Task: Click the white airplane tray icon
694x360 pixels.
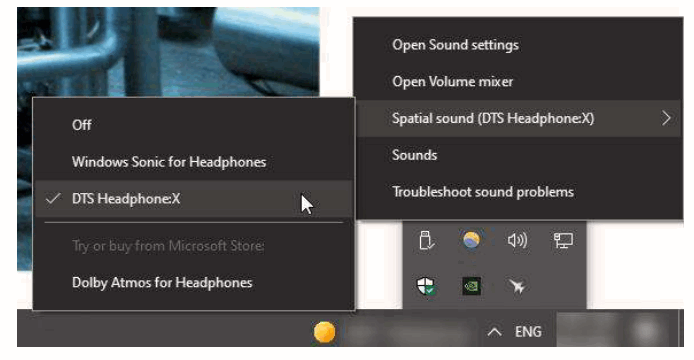Action: [x=517, y=286]
